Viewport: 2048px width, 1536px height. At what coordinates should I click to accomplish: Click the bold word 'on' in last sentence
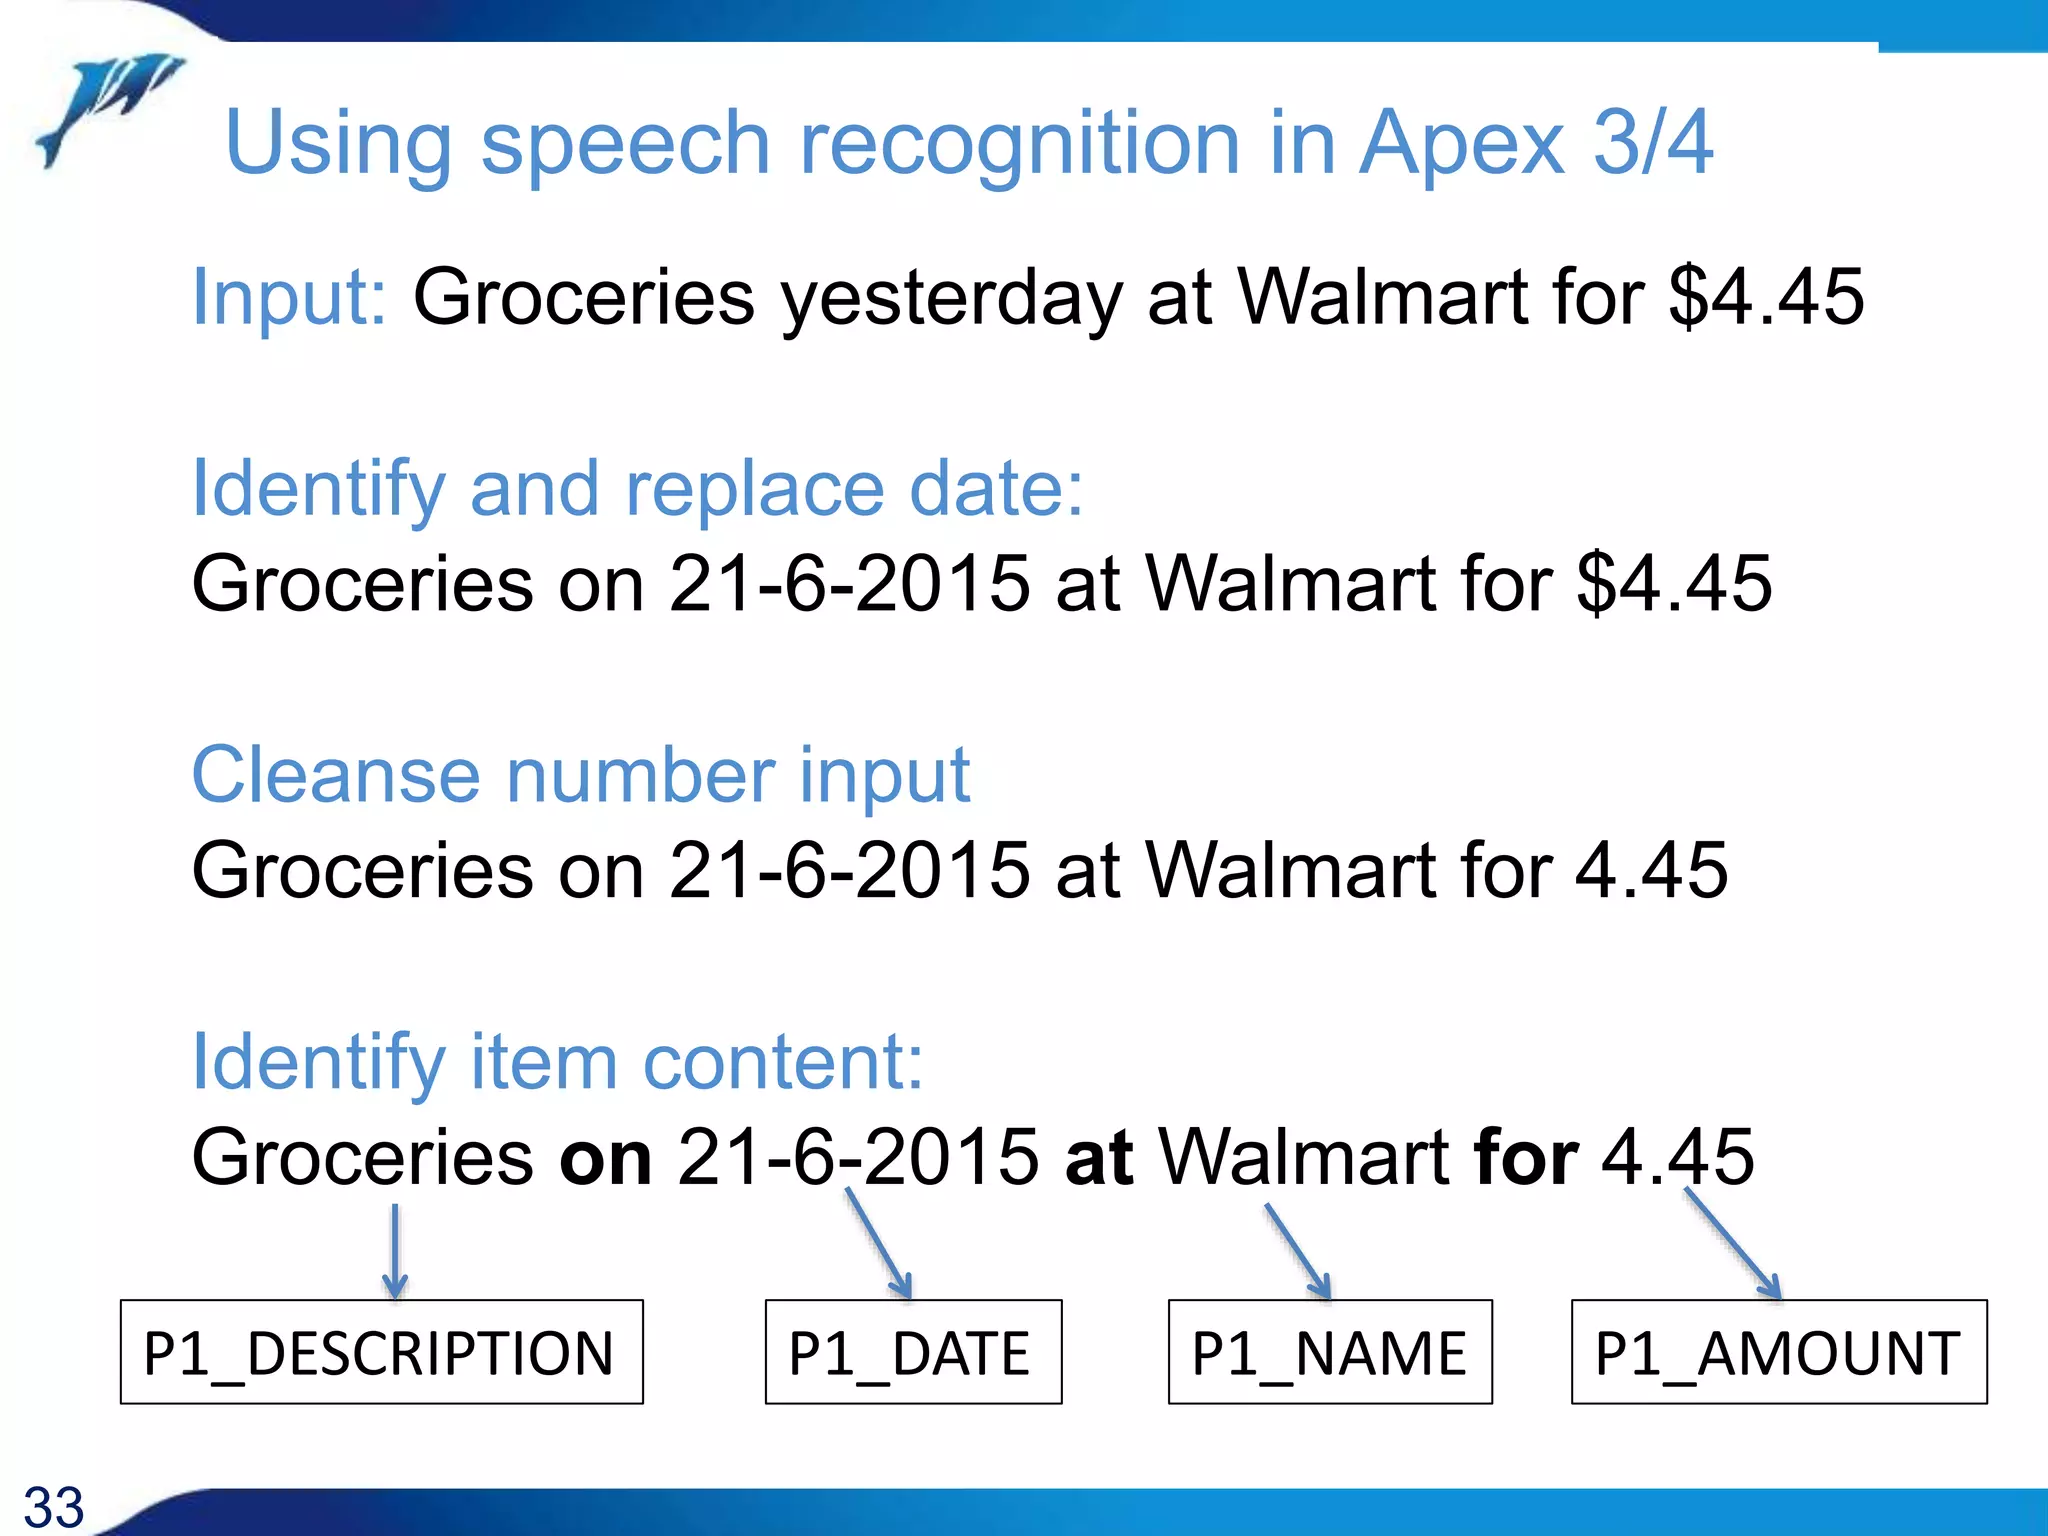point(605,1158)
